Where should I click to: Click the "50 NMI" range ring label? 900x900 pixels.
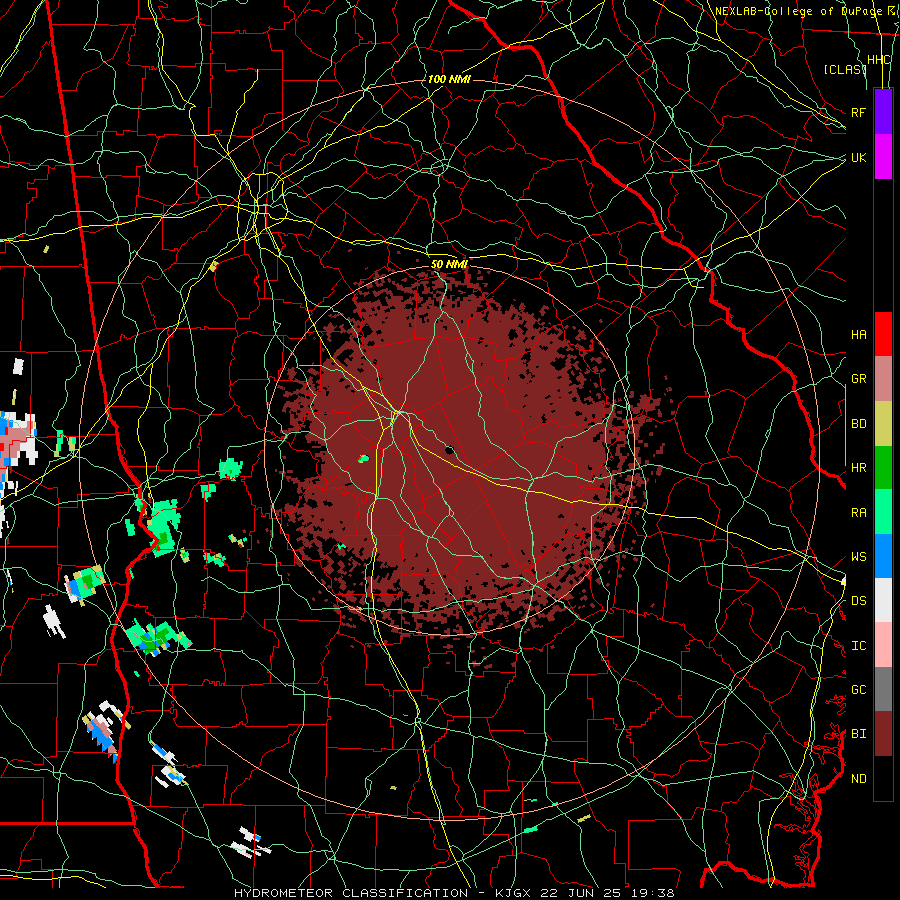point(449,264)
